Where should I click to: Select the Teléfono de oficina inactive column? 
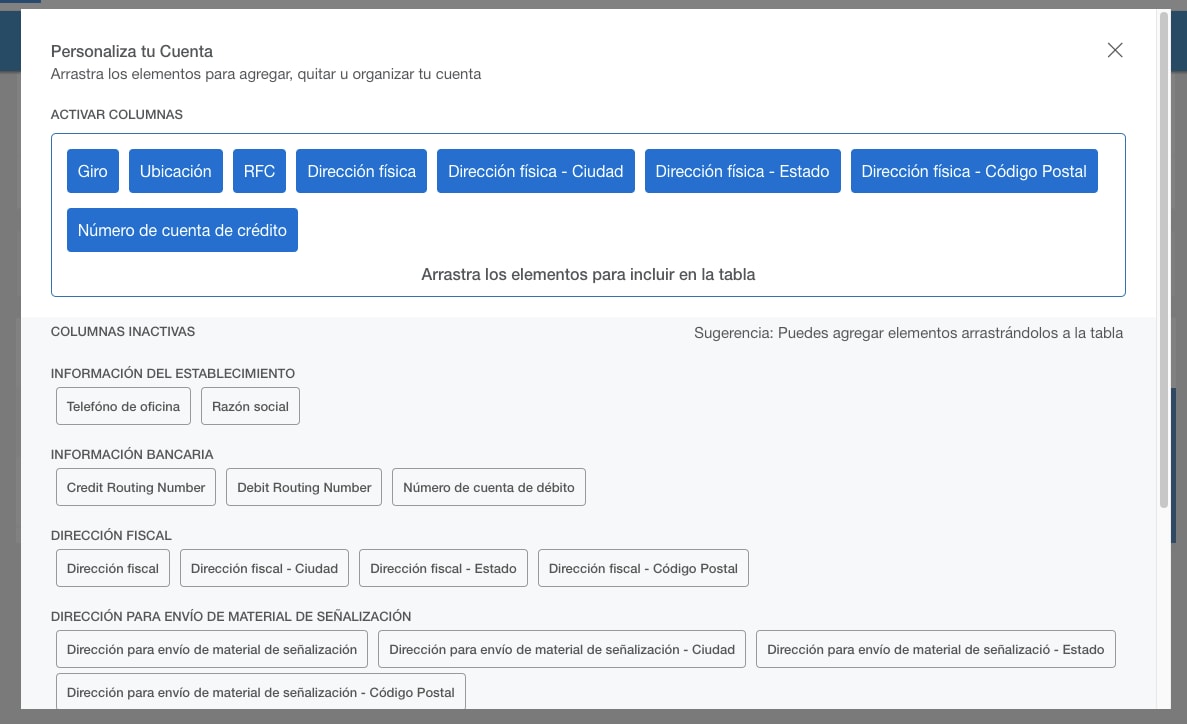point(123,406)
